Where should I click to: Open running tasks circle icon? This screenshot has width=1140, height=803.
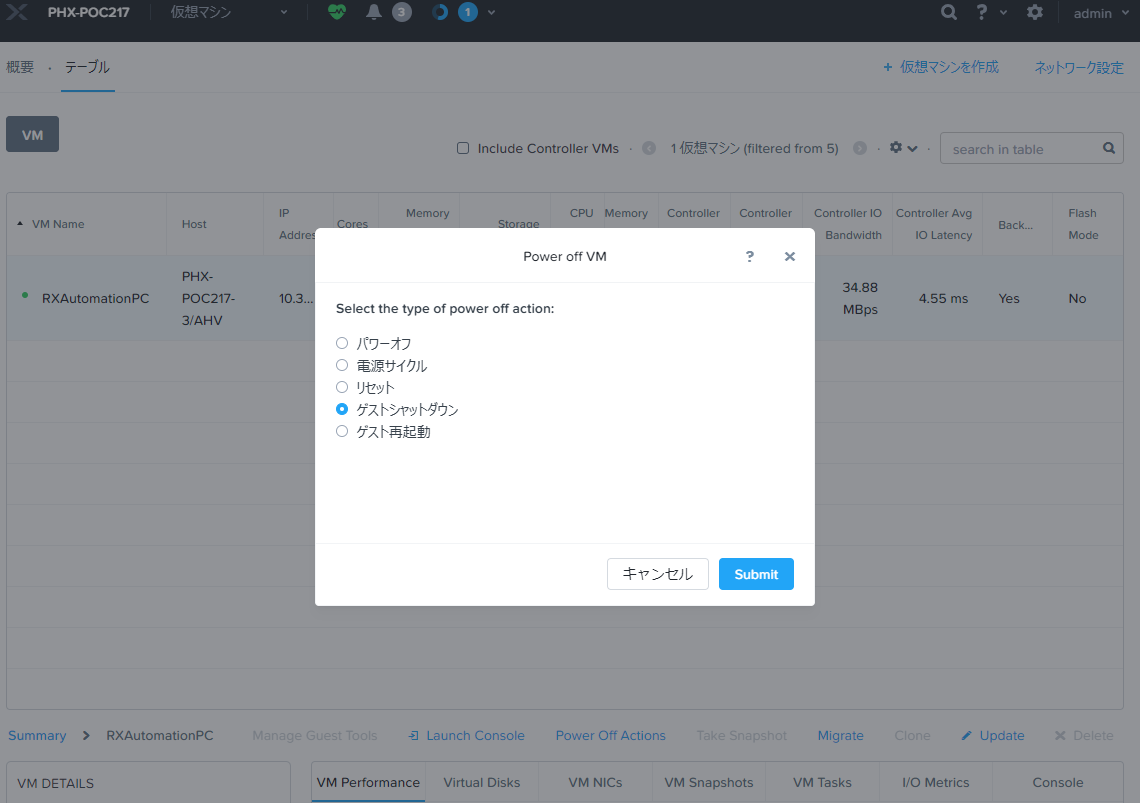[x=440, y=13]
